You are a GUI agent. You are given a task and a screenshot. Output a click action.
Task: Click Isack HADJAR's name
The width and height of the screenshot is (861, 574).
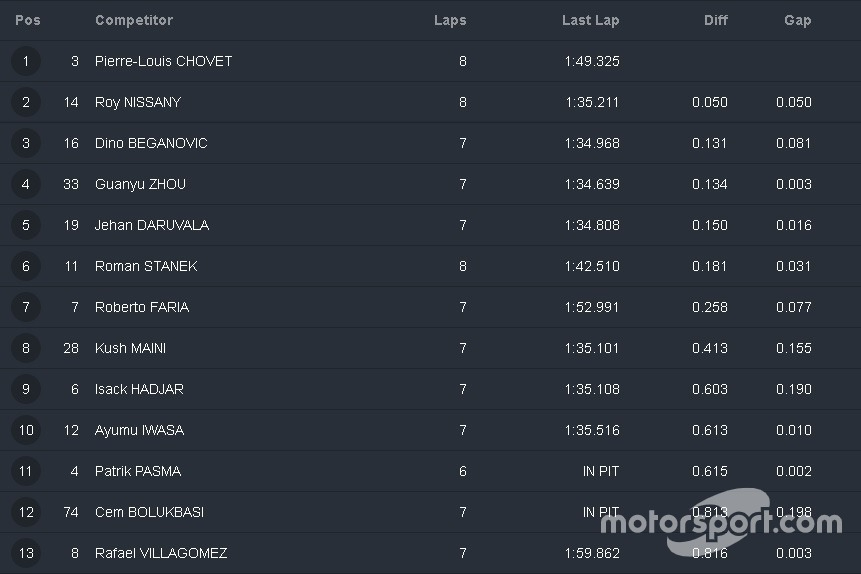pyautogui.click(x=139, y=389)
